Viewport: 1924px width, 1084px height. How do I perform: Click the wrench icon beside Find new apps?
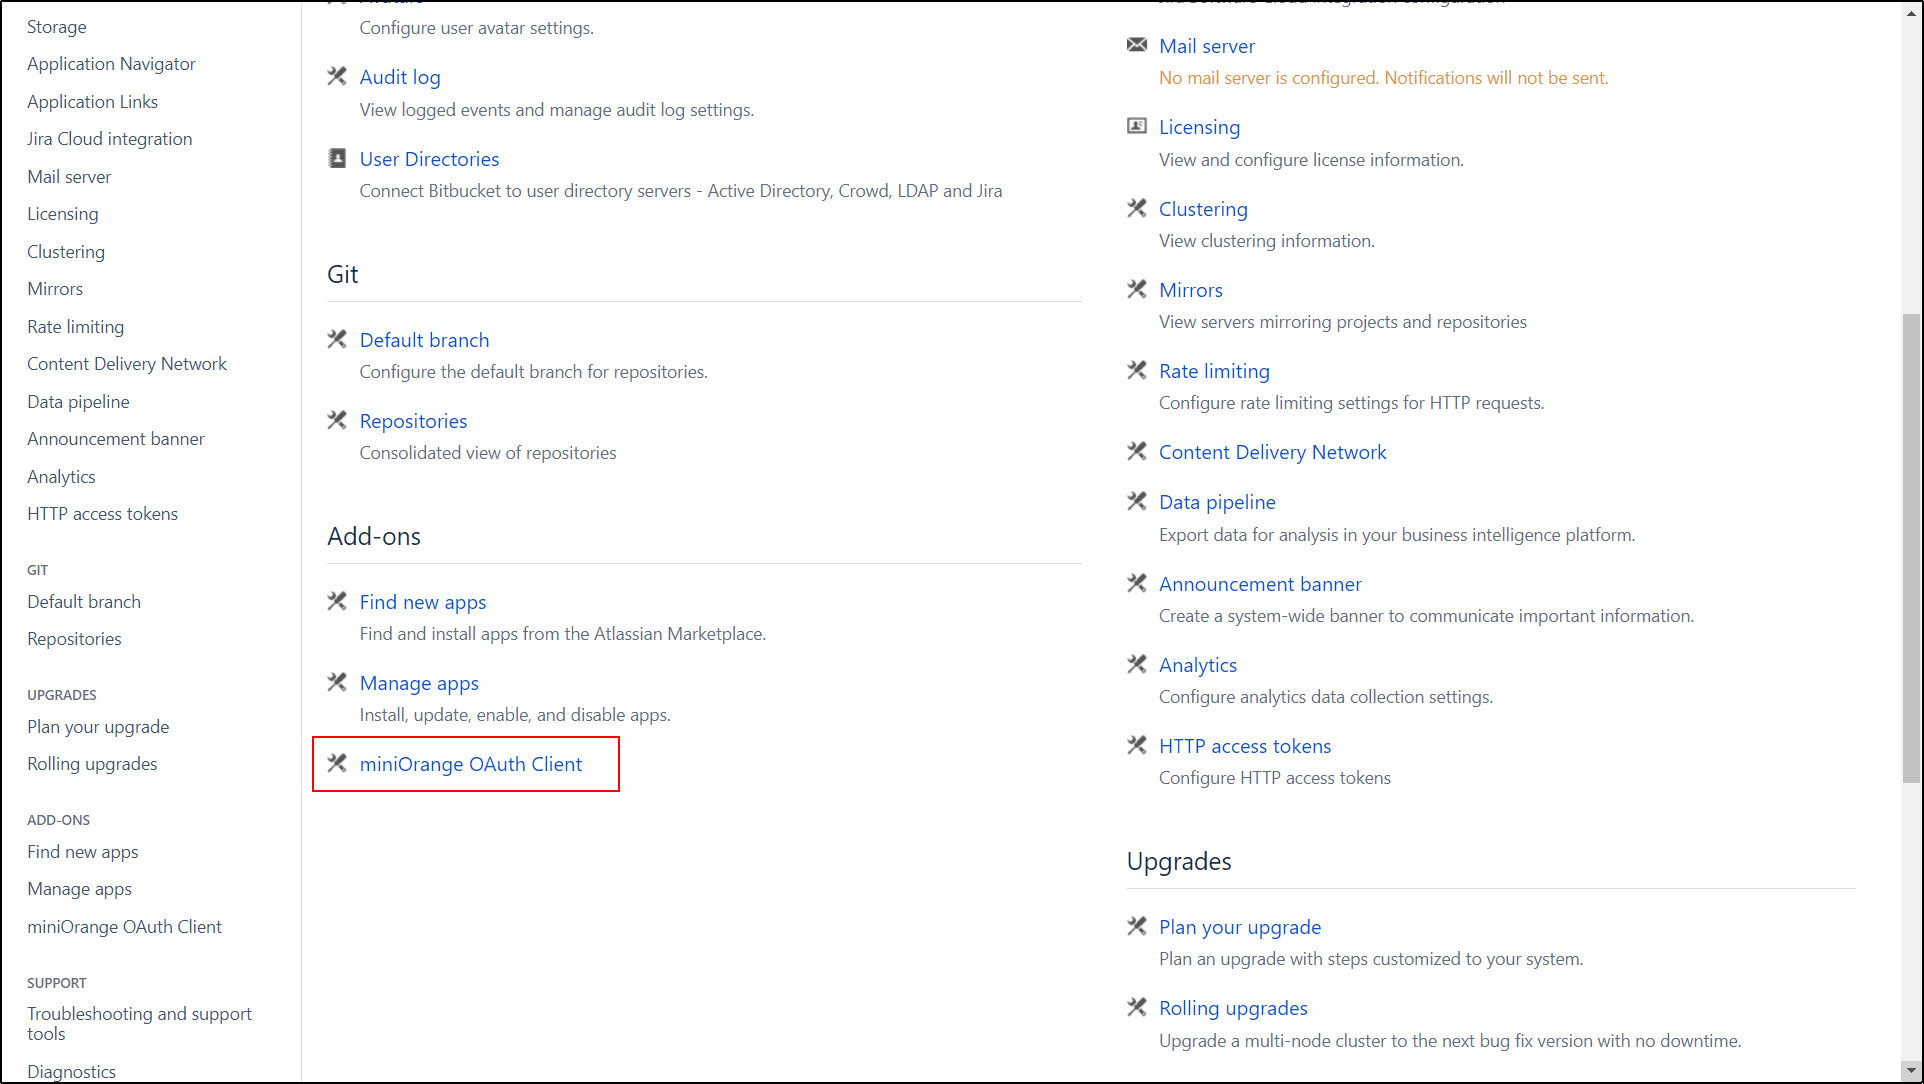[x=337, y=601]
